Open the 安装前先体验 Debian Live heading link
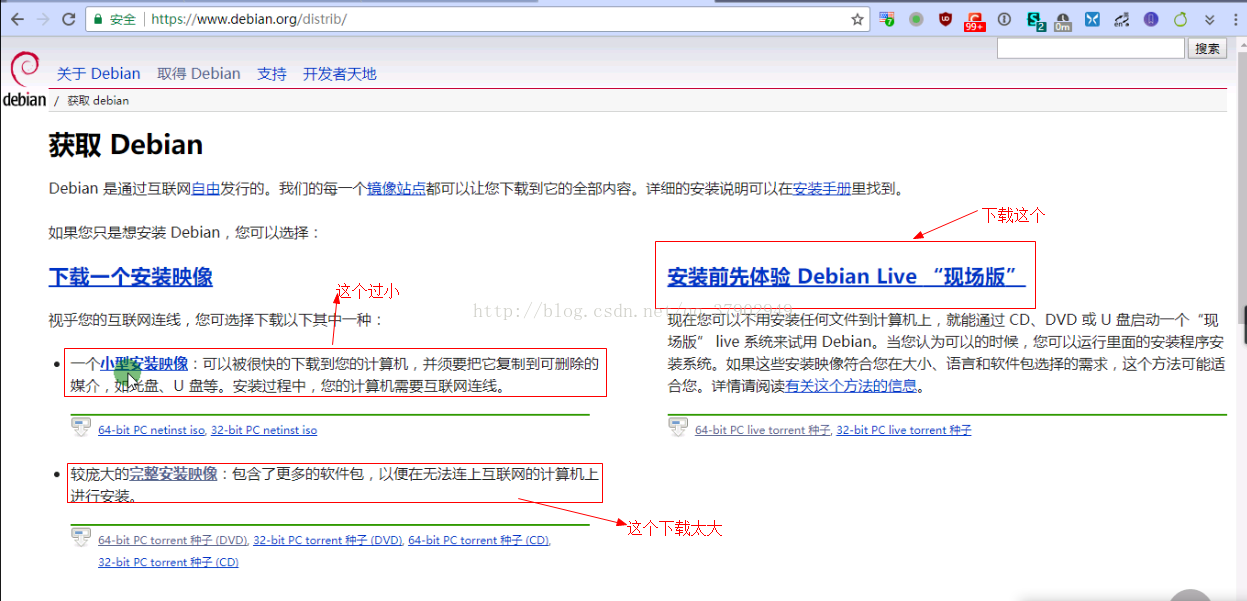1247x601 pixels. pyautogui.click(x=847, y=277)
